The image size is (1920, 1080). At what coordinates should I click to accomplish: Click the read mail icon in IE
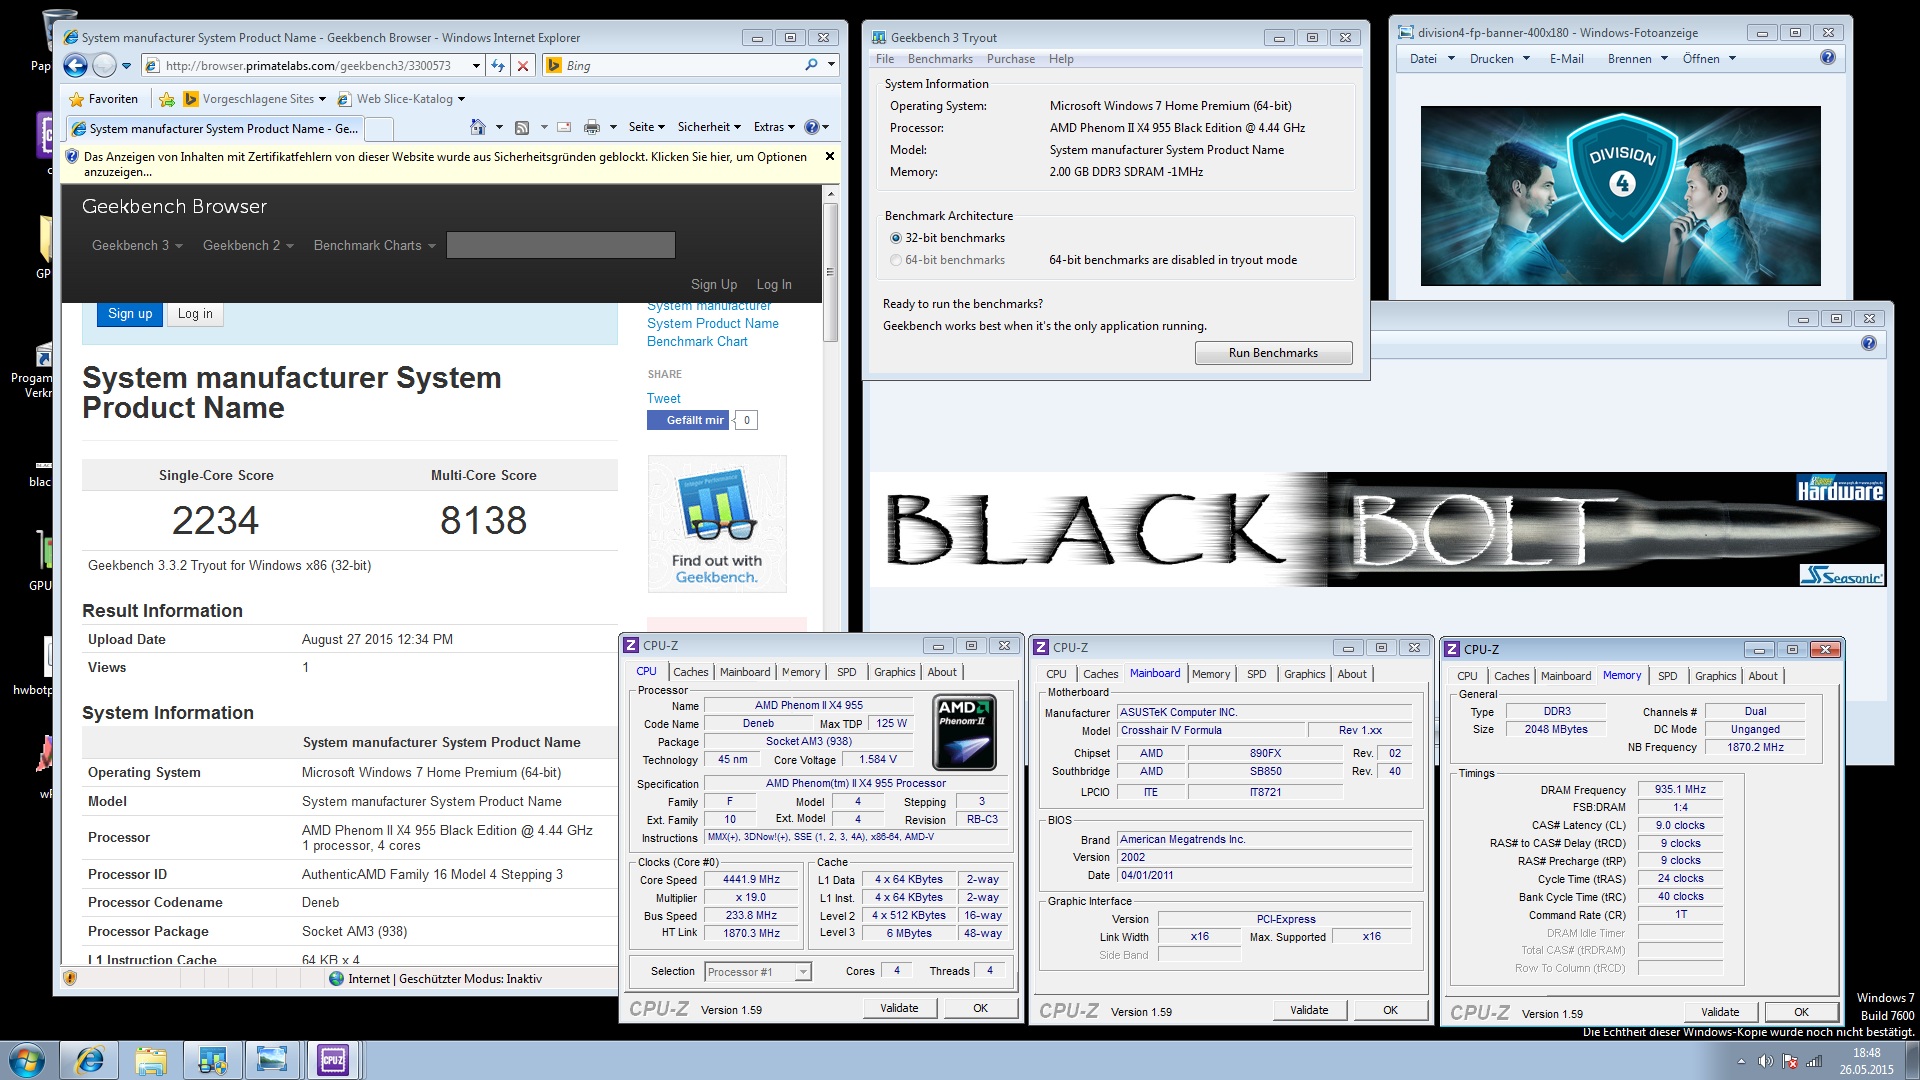564,127
